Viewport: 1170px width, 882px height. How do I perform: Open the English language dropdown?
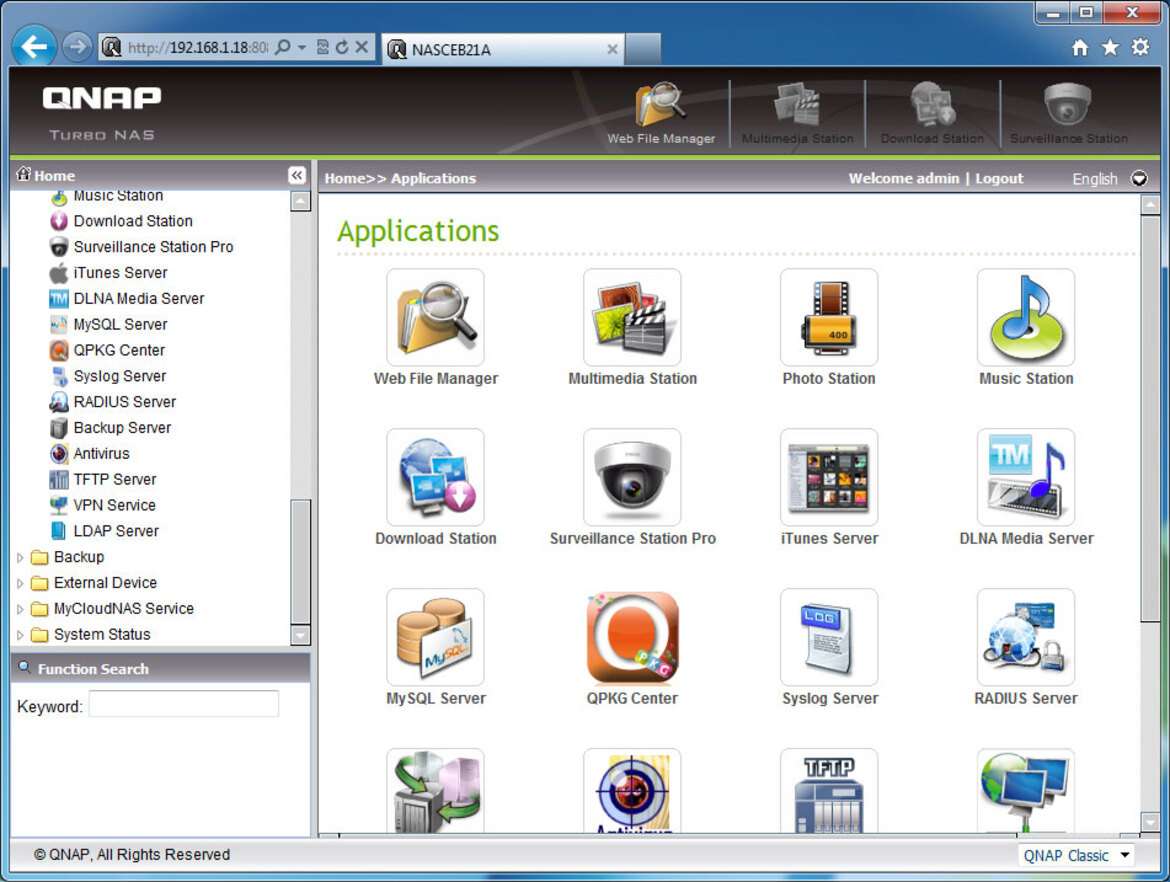click(1139, 178)
